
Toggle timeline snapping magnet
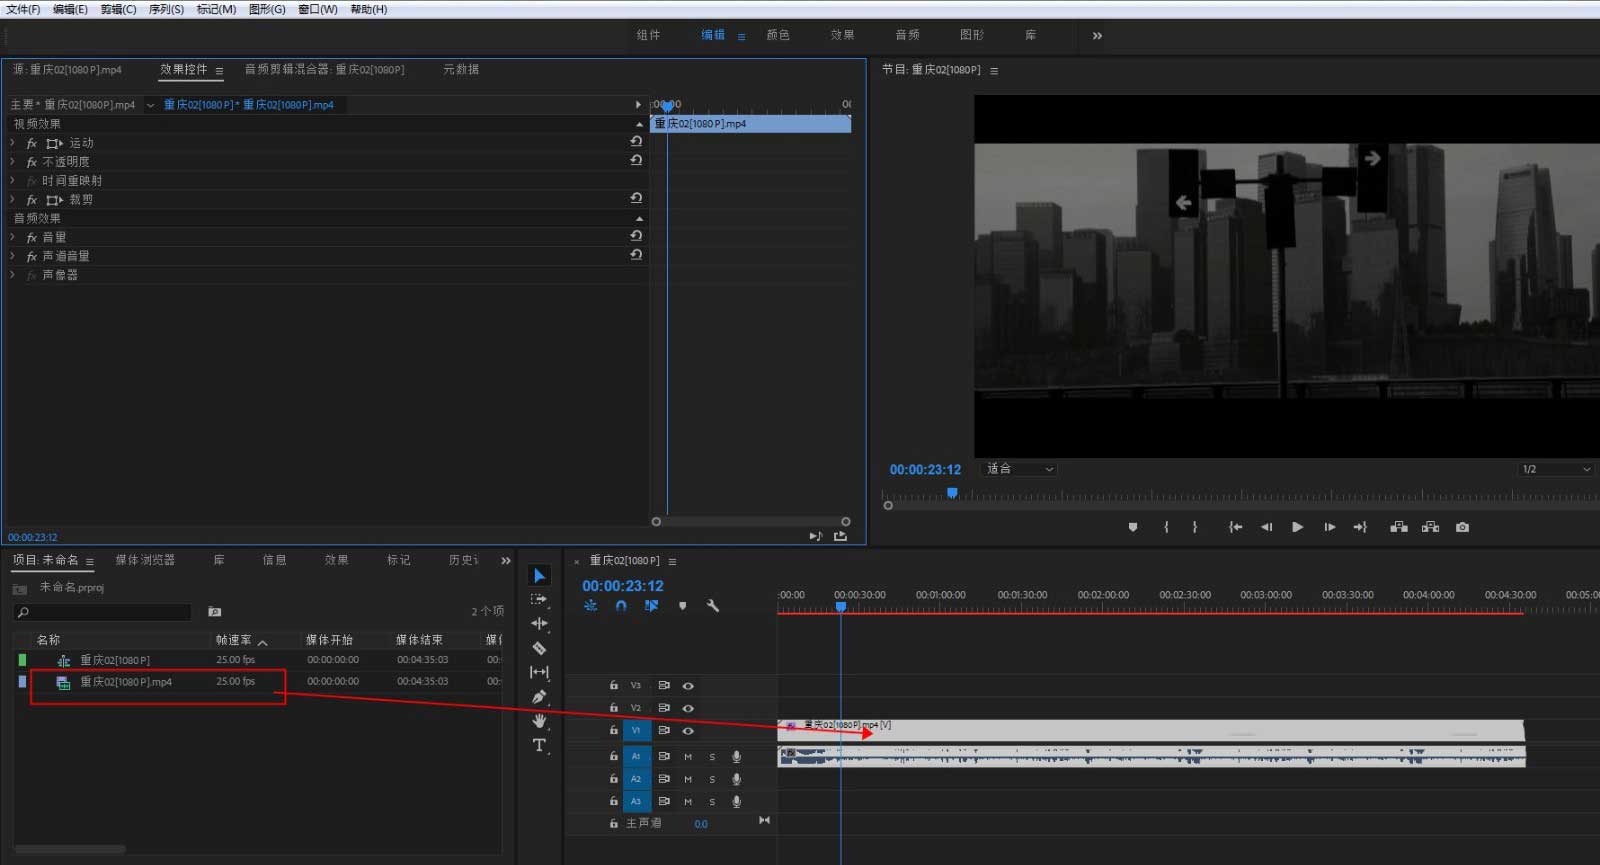[621, 606]
